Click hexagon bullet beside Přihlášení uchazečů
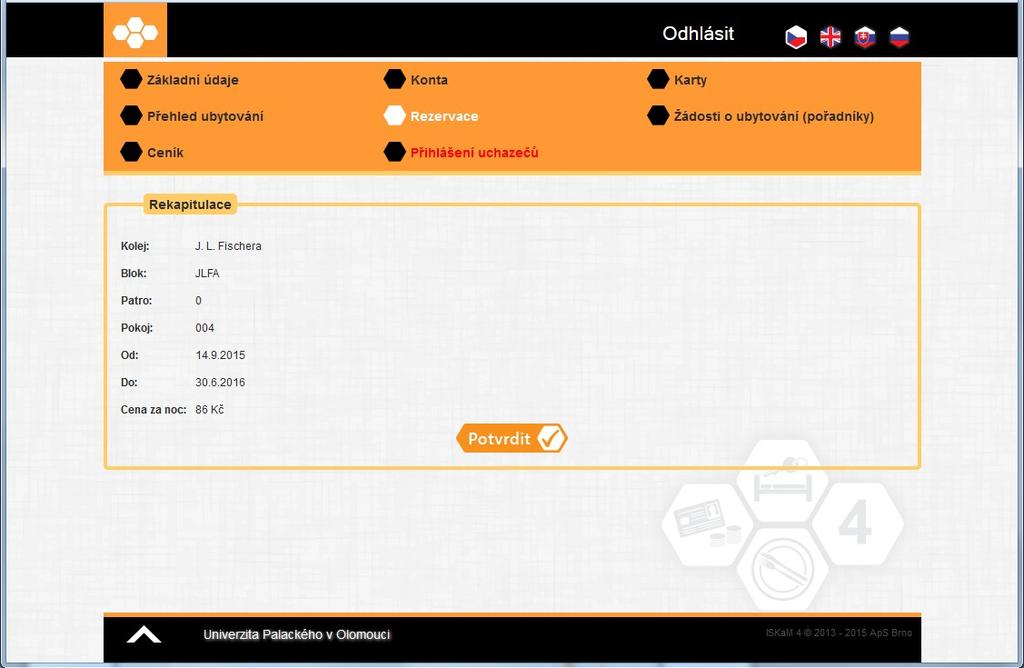Screen dimensions: 1024x668 click(x=394, y=151)
